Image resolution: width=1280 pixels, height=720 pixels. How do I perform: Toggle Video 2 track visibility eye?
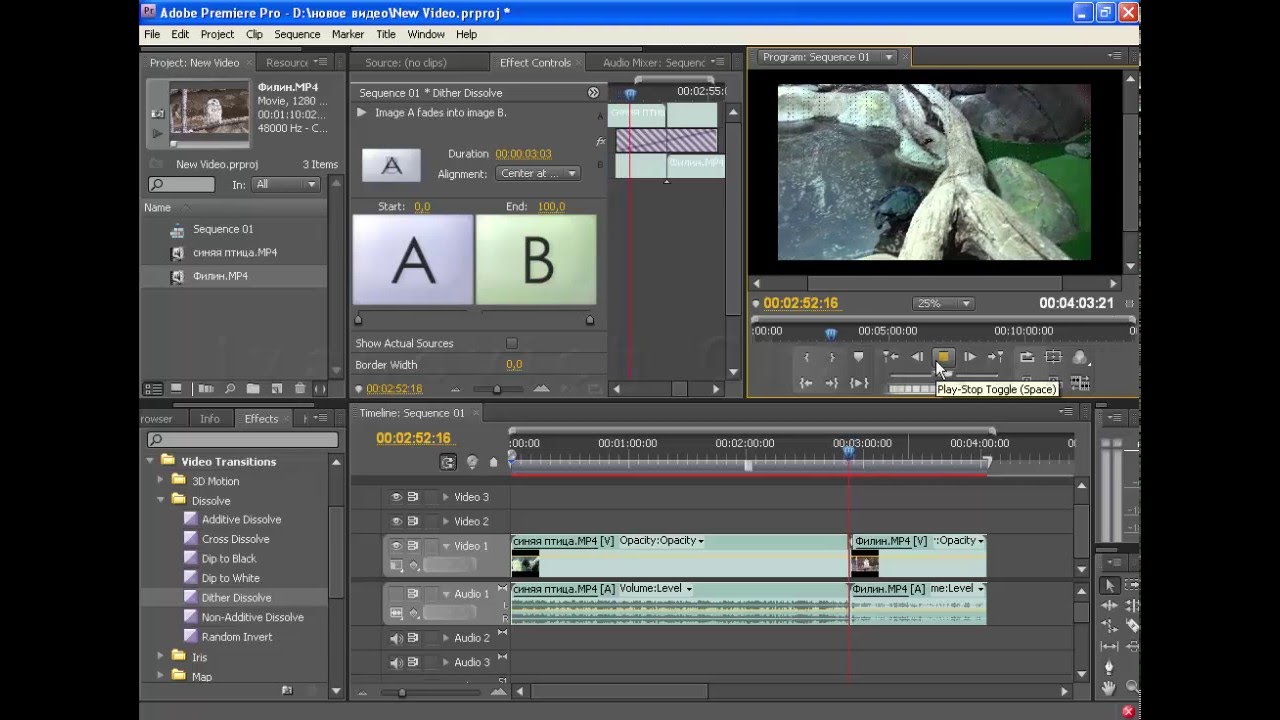tap(396, 521)
